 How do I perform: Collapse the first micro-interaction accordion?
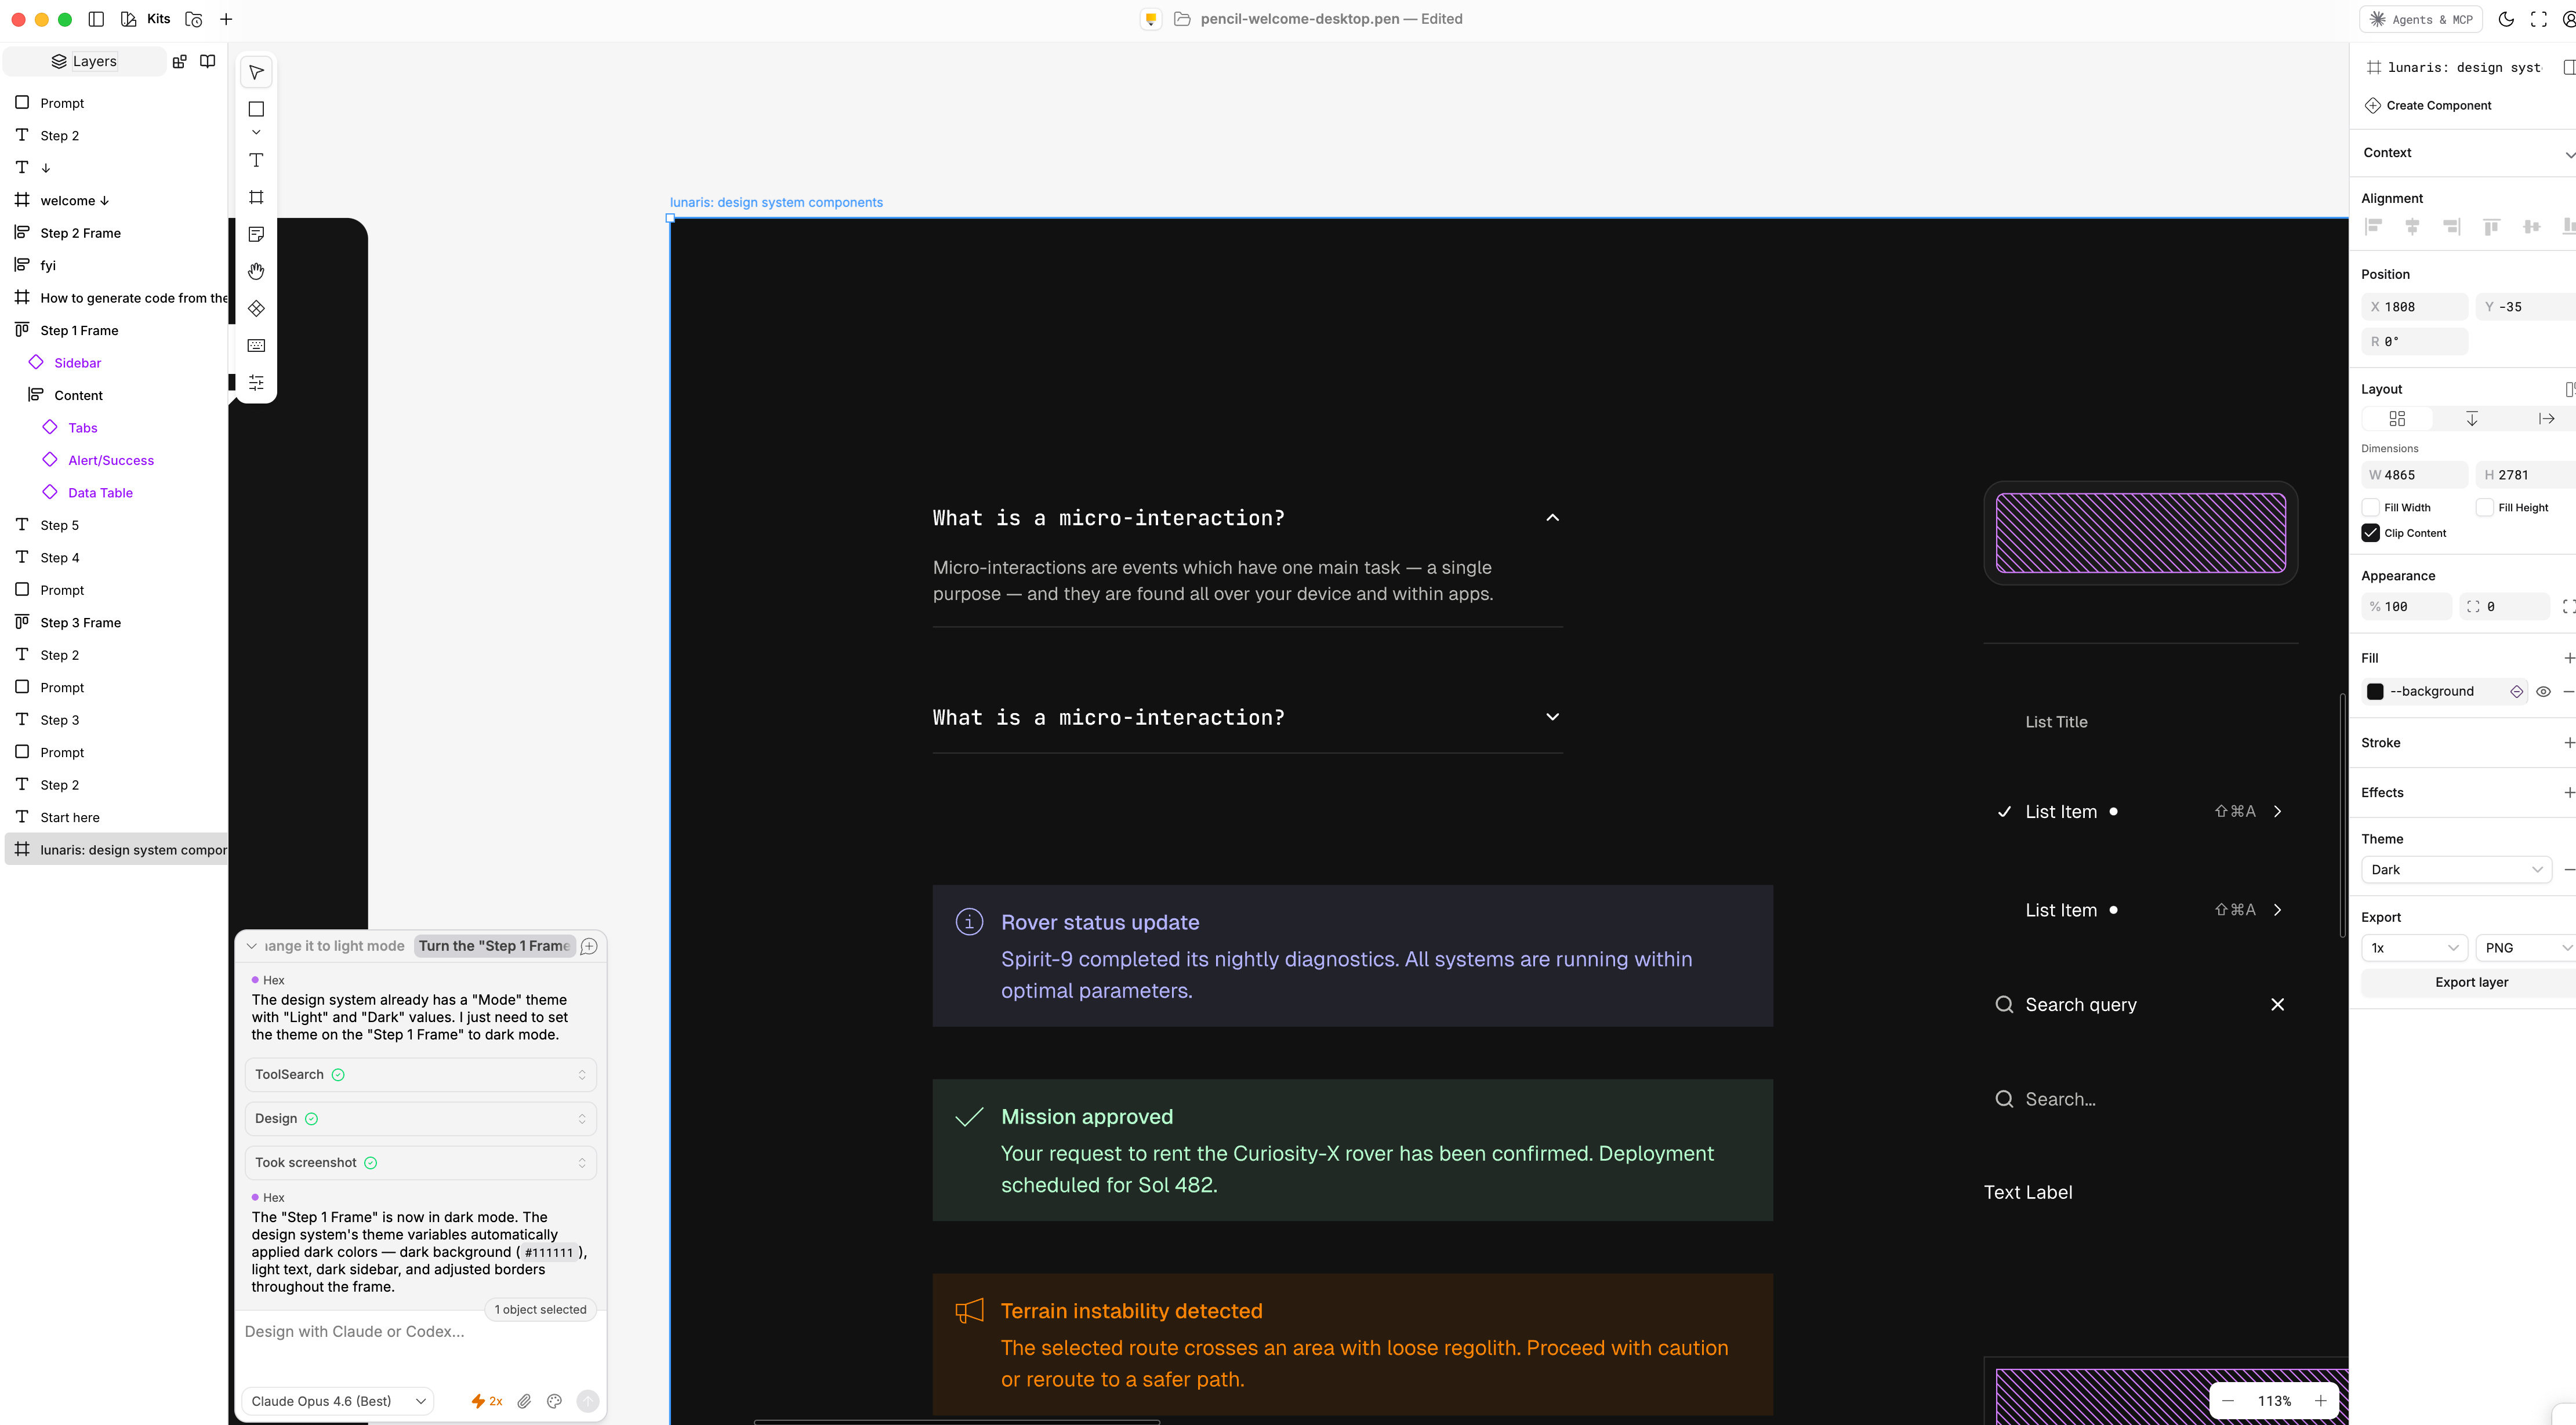(1552, 517)
